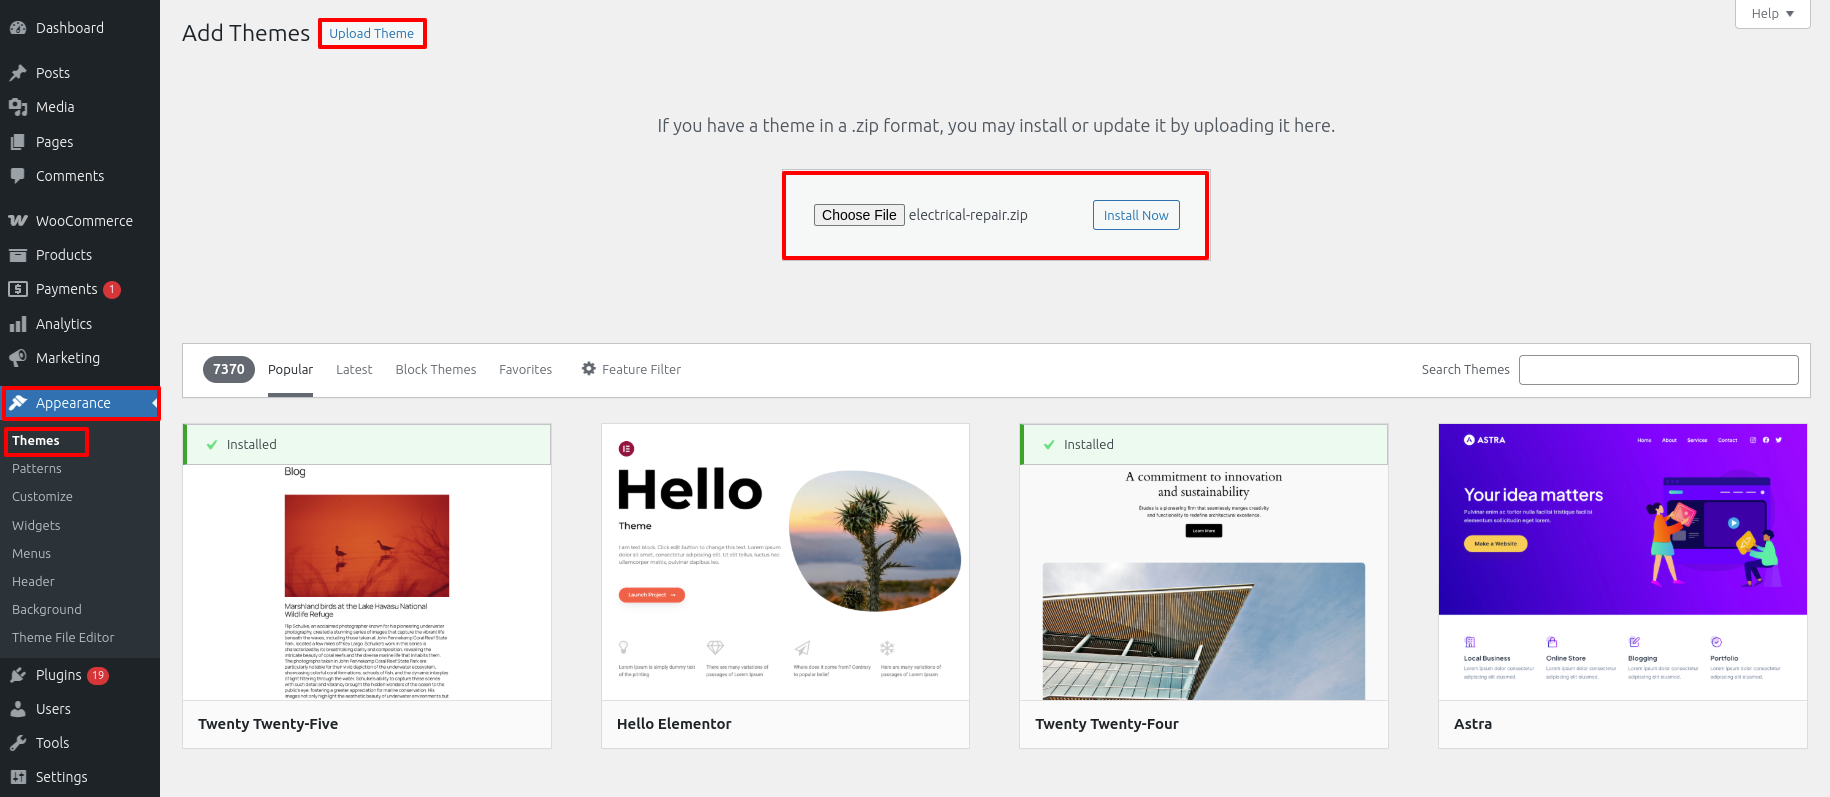The width and height of the screenshot is (1830, 797).
Task: Open the Dashboard gauge icon
Action: pyautogui.click(x=18, y=28)
